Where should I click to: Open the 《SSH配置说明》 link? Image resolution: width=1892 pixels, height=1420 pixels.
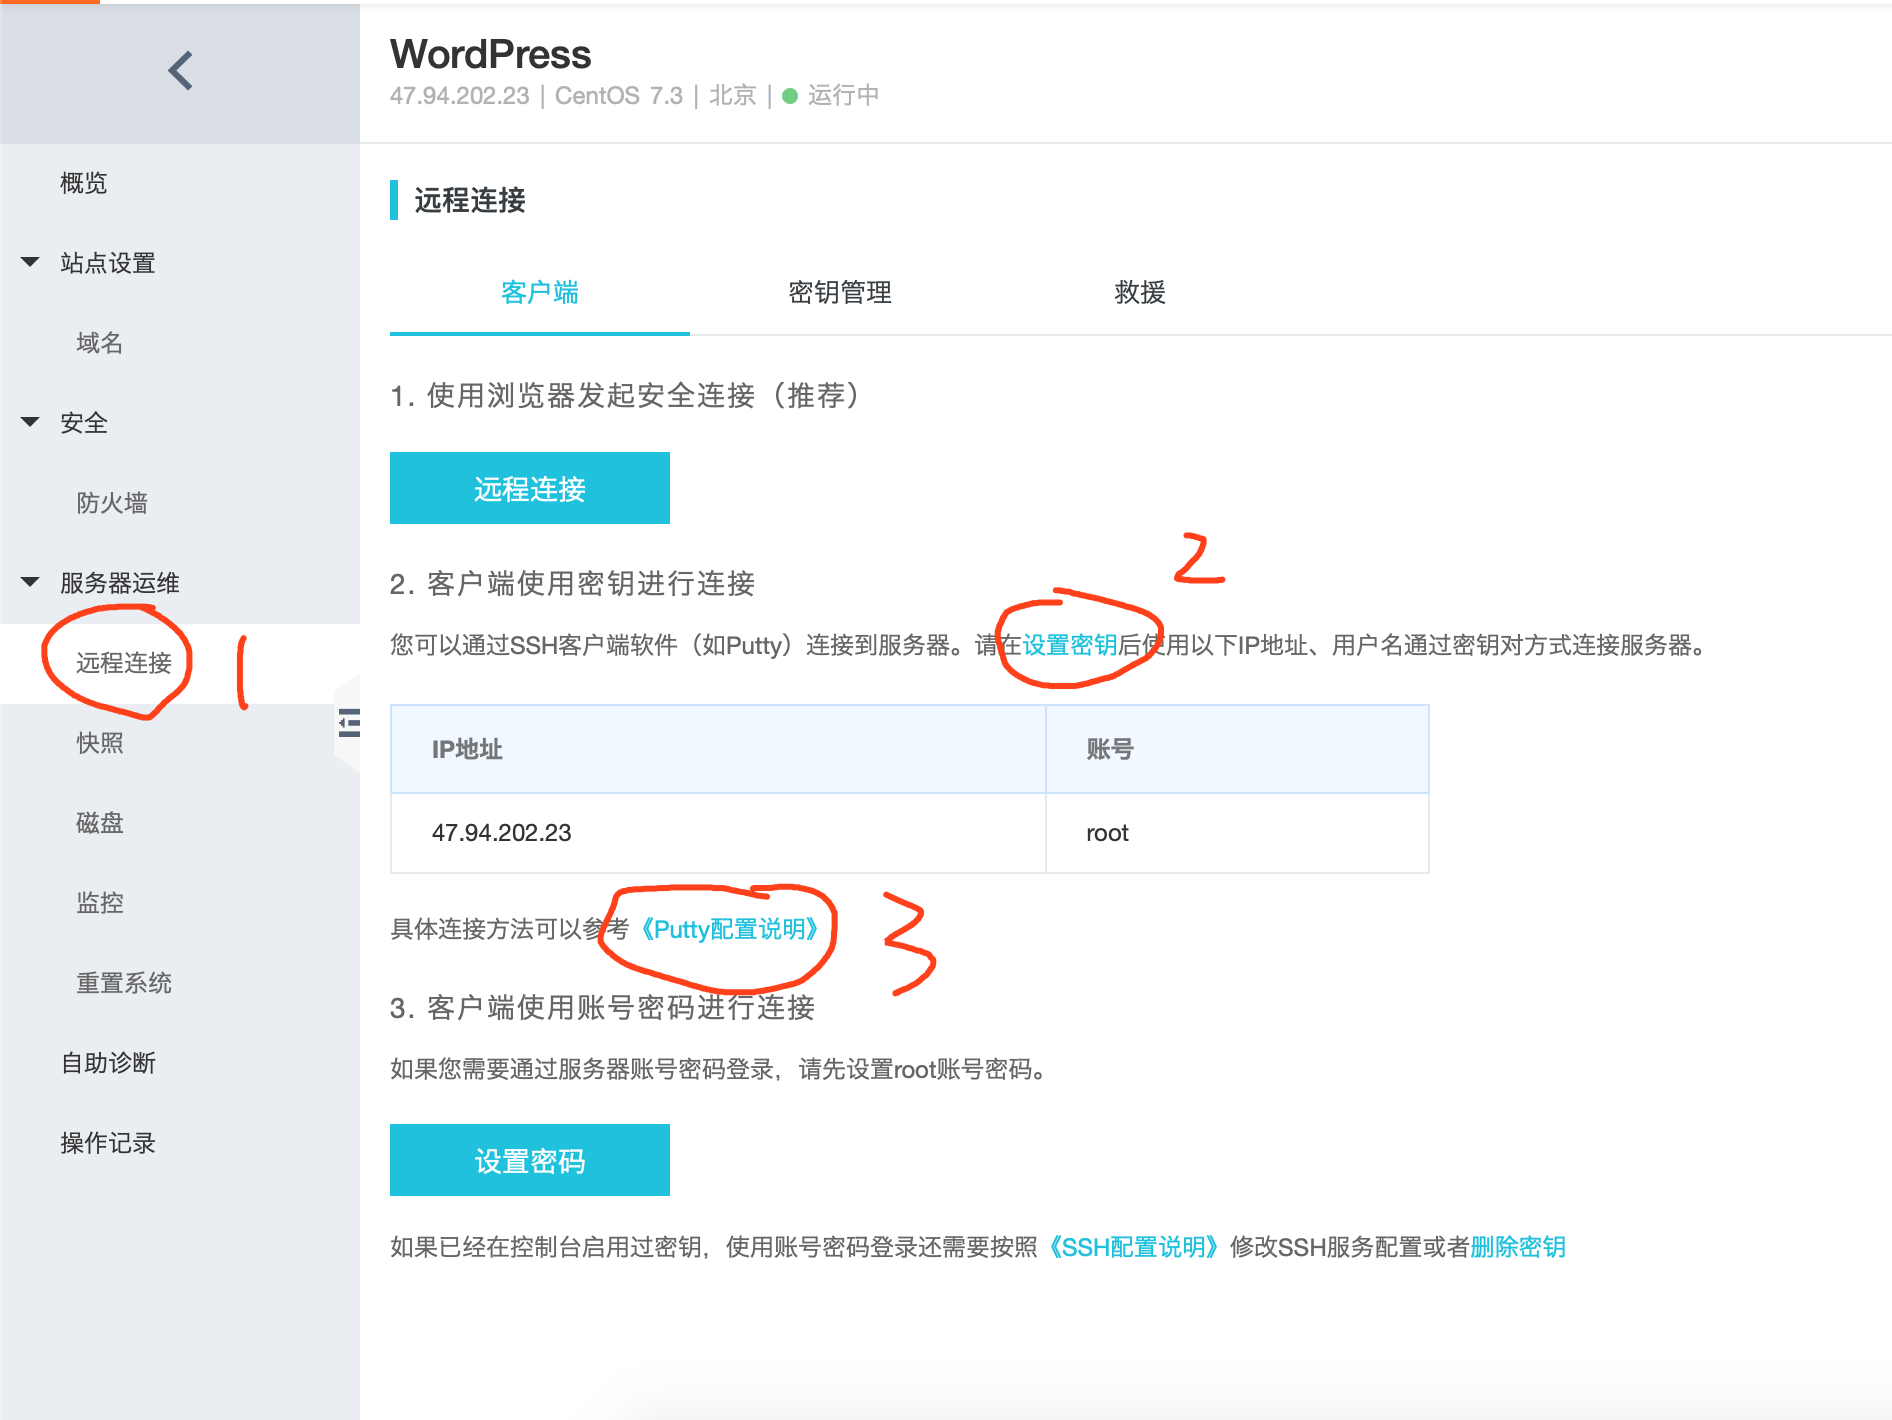(x=1135, y=1247)
